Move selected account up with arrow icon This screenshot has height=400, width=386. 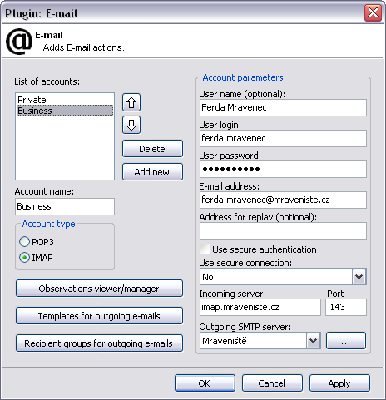click(x=131, y=102)
